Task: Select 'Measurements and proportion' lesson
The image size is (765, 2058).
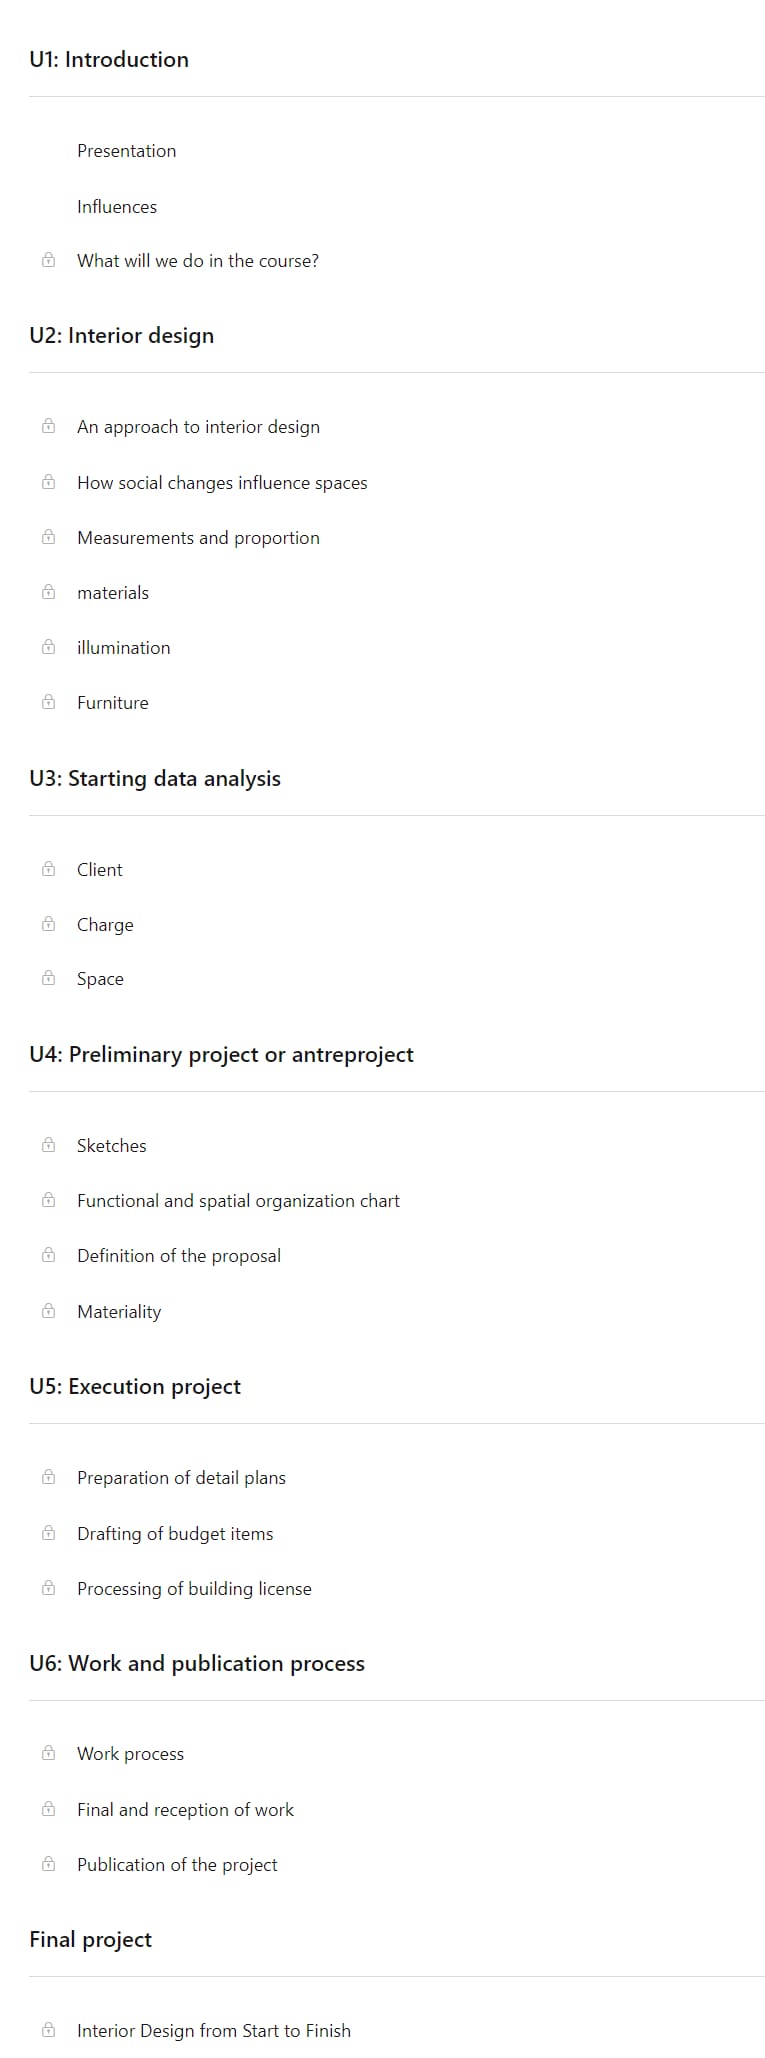Action: point(198,538)
